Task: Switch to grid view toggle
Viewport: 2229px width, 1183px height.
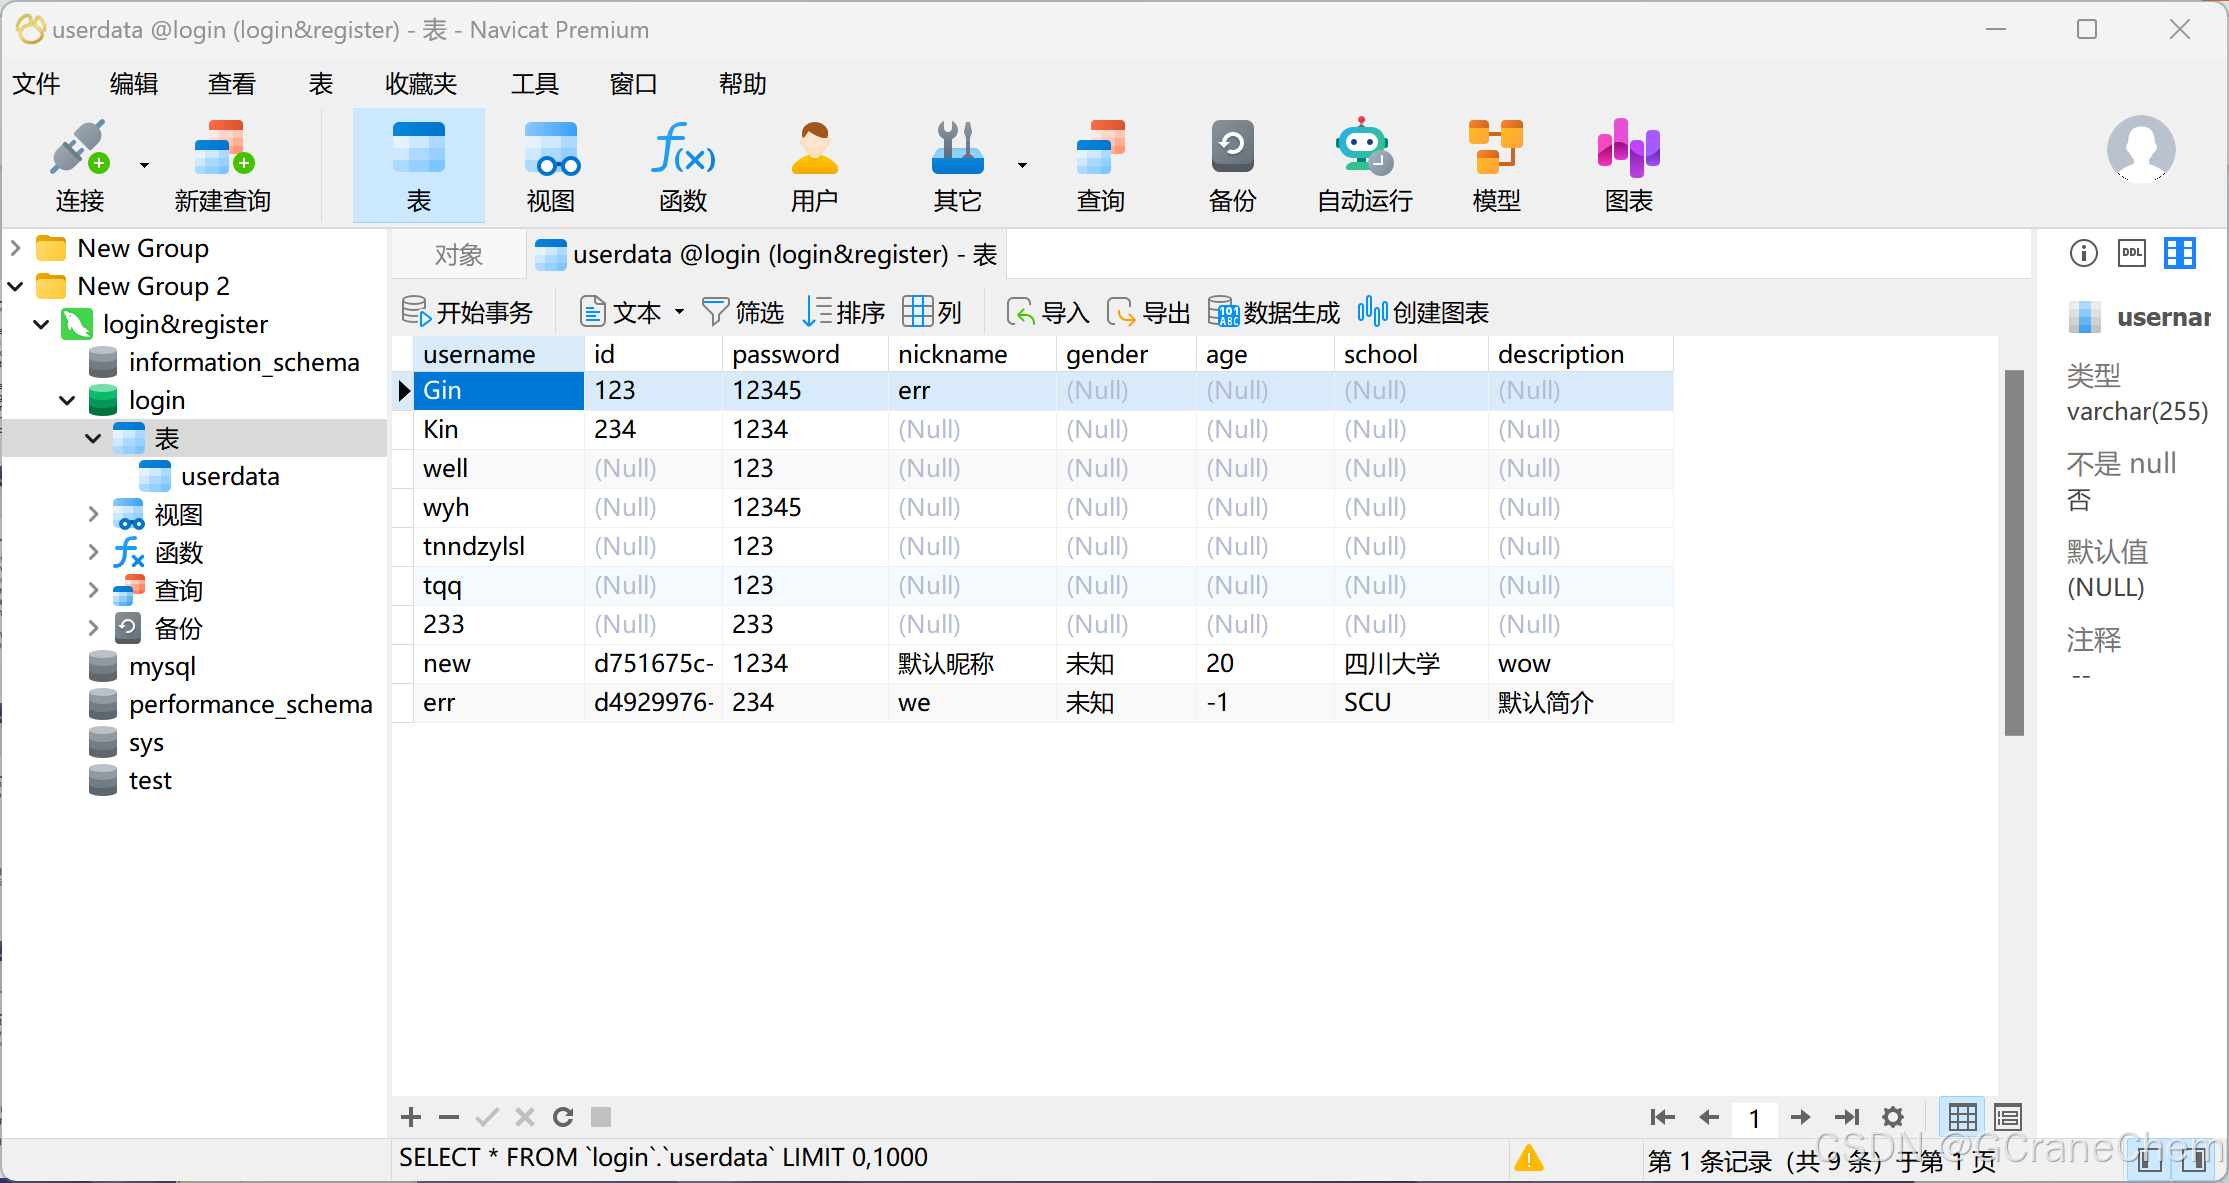Action: point(1962,1117)
